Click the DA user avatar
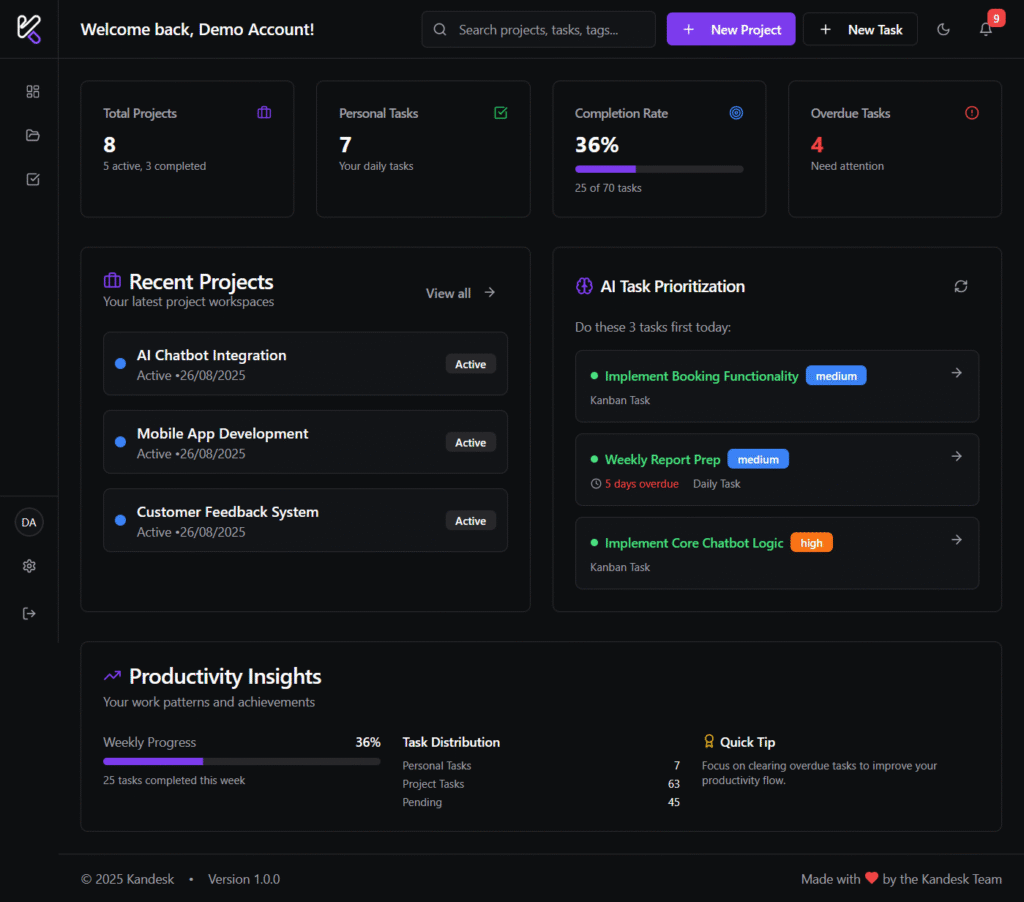Viewport: 1024px width, 902px height. [29, 522]
